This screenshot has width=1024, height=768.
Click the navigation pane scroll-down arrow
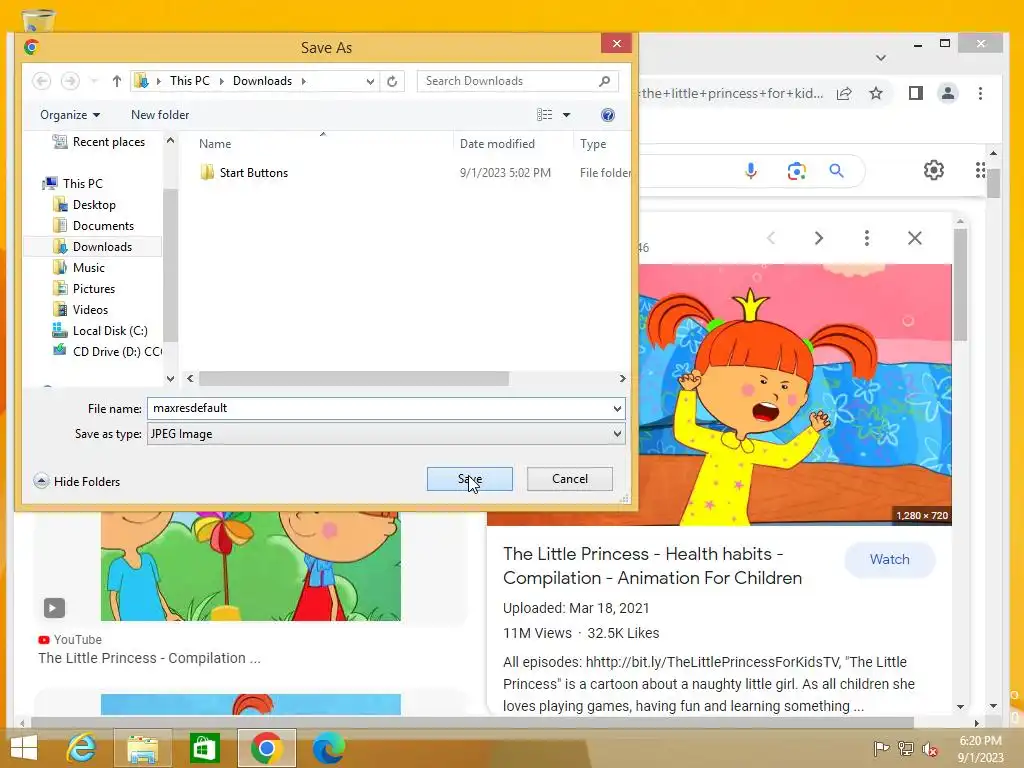click(x=170, y=379)
